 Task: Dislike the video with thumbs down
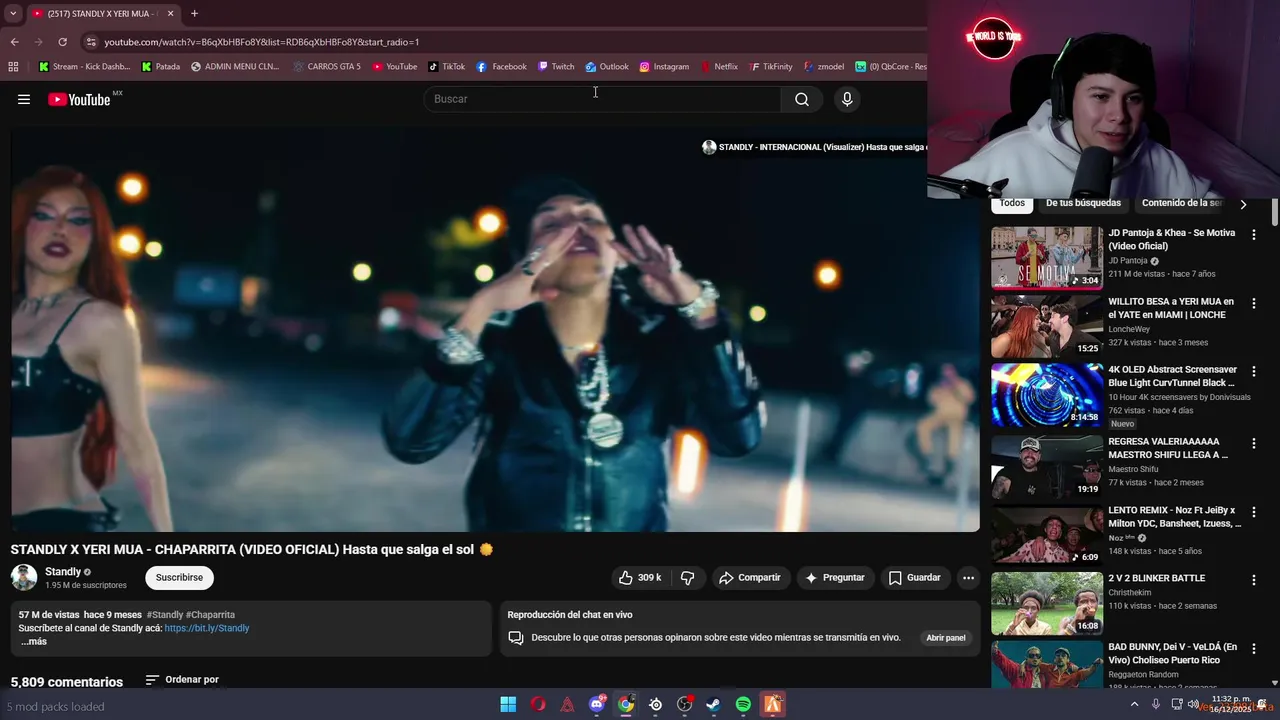point(688,578)
